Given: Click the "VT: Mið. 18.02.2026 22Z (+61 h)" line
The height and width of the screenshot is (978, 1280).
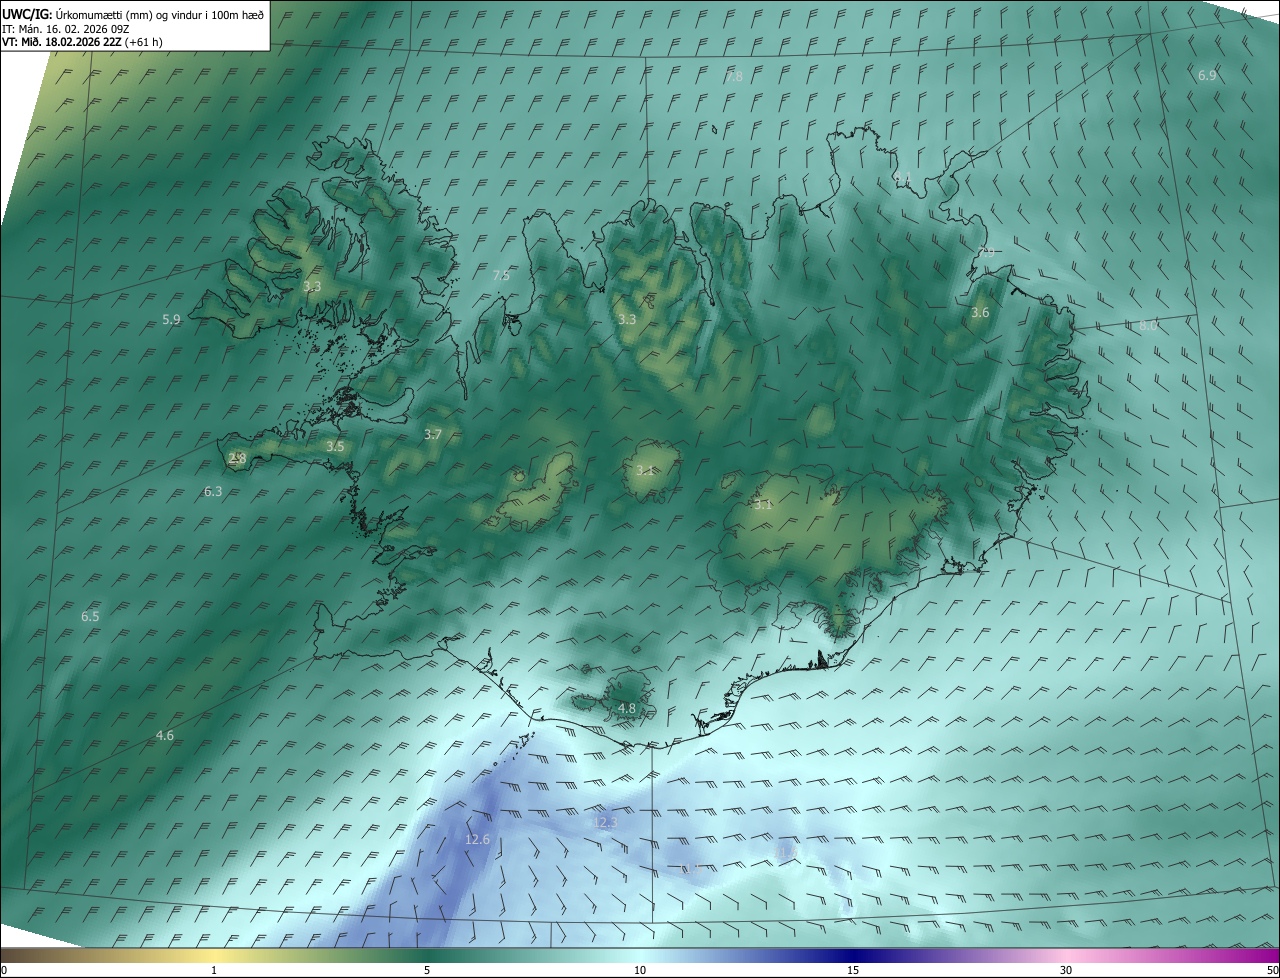Looking at the screenshot, I should click(x=82, y=42).
